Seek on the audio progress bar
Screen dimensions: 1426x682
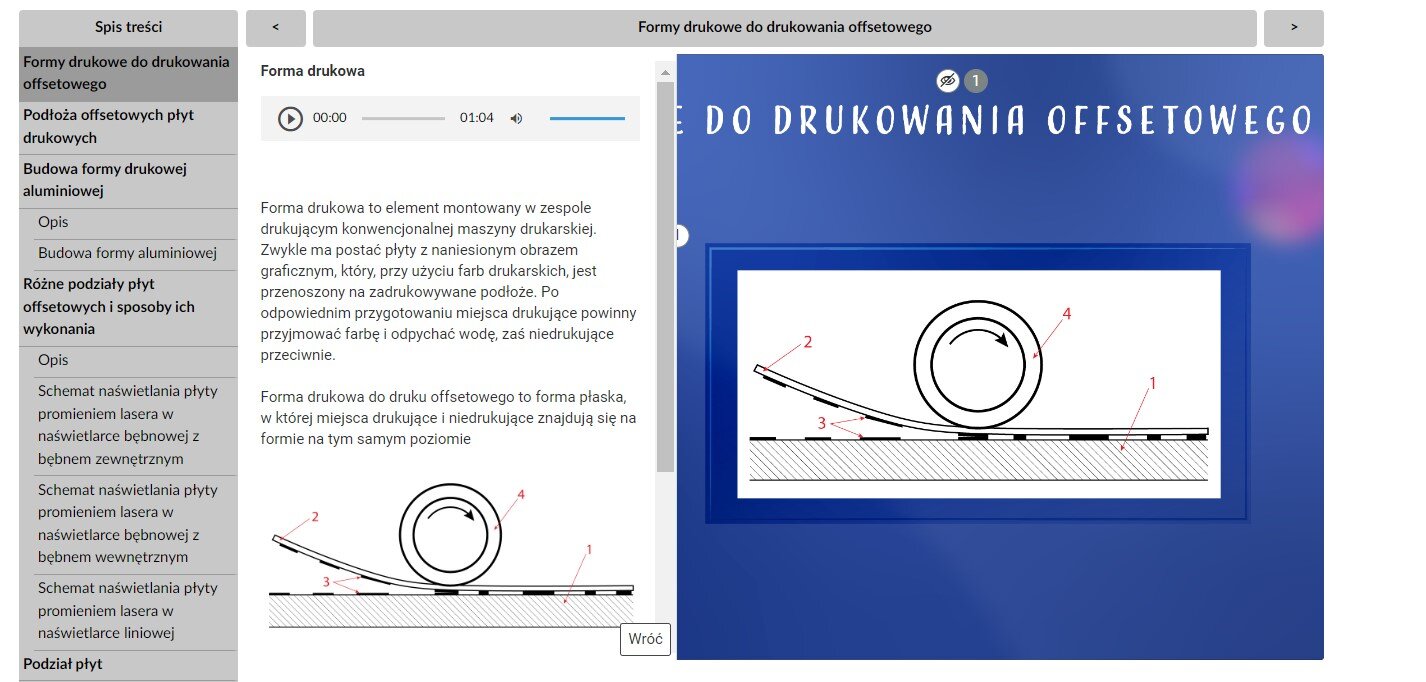(403, 118)
